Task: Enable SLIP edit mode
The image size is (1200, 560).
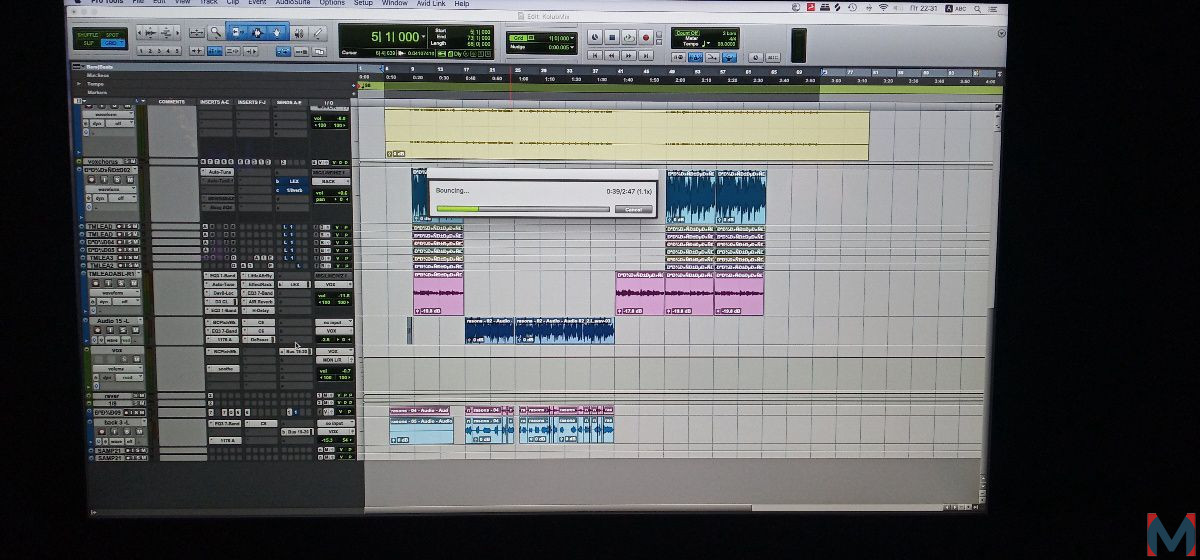Action: click(x=88, y=43)
